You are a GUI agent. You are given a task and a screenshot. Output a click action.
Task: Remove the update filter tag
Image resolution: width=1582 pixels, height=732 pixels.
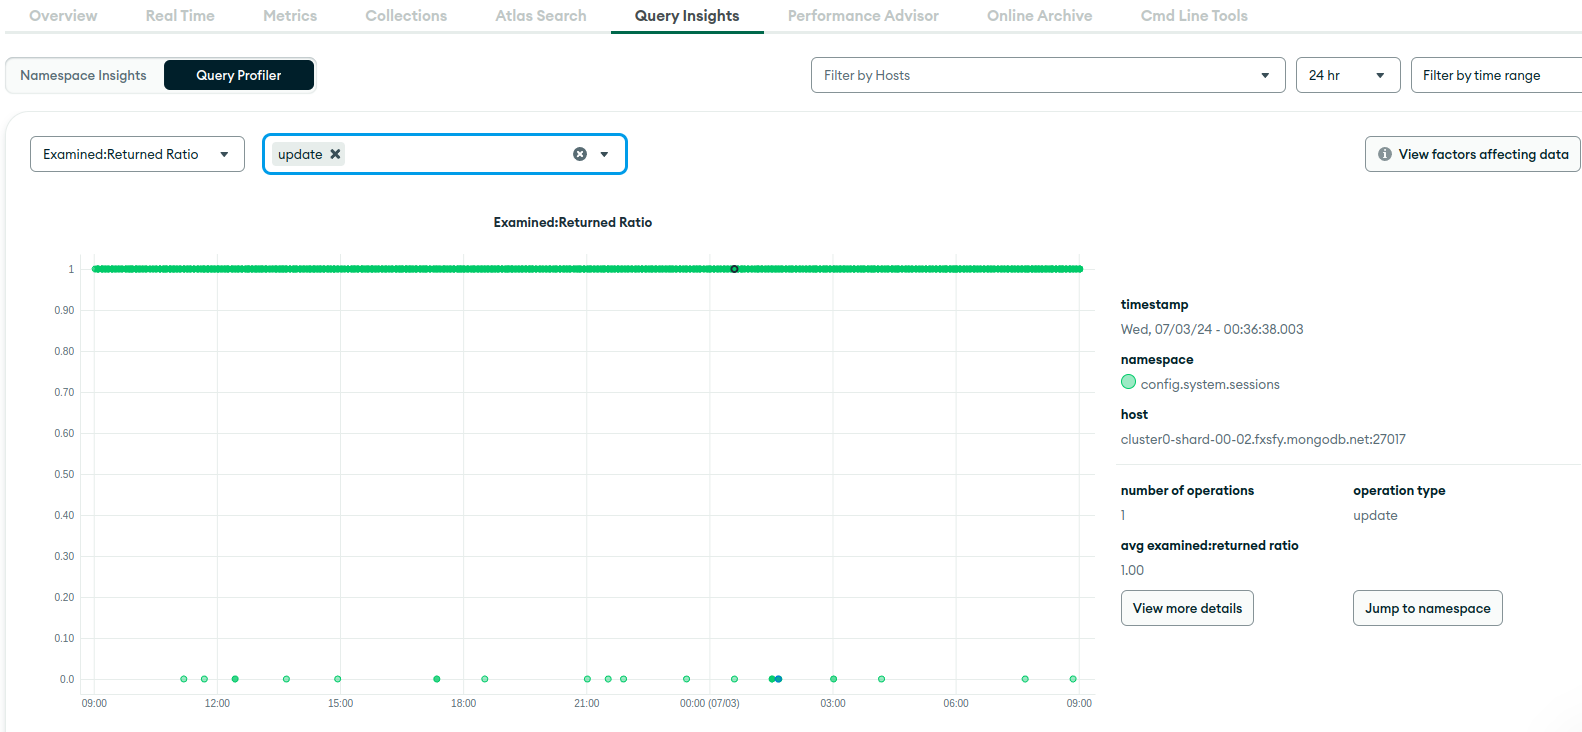pos(335,154)
